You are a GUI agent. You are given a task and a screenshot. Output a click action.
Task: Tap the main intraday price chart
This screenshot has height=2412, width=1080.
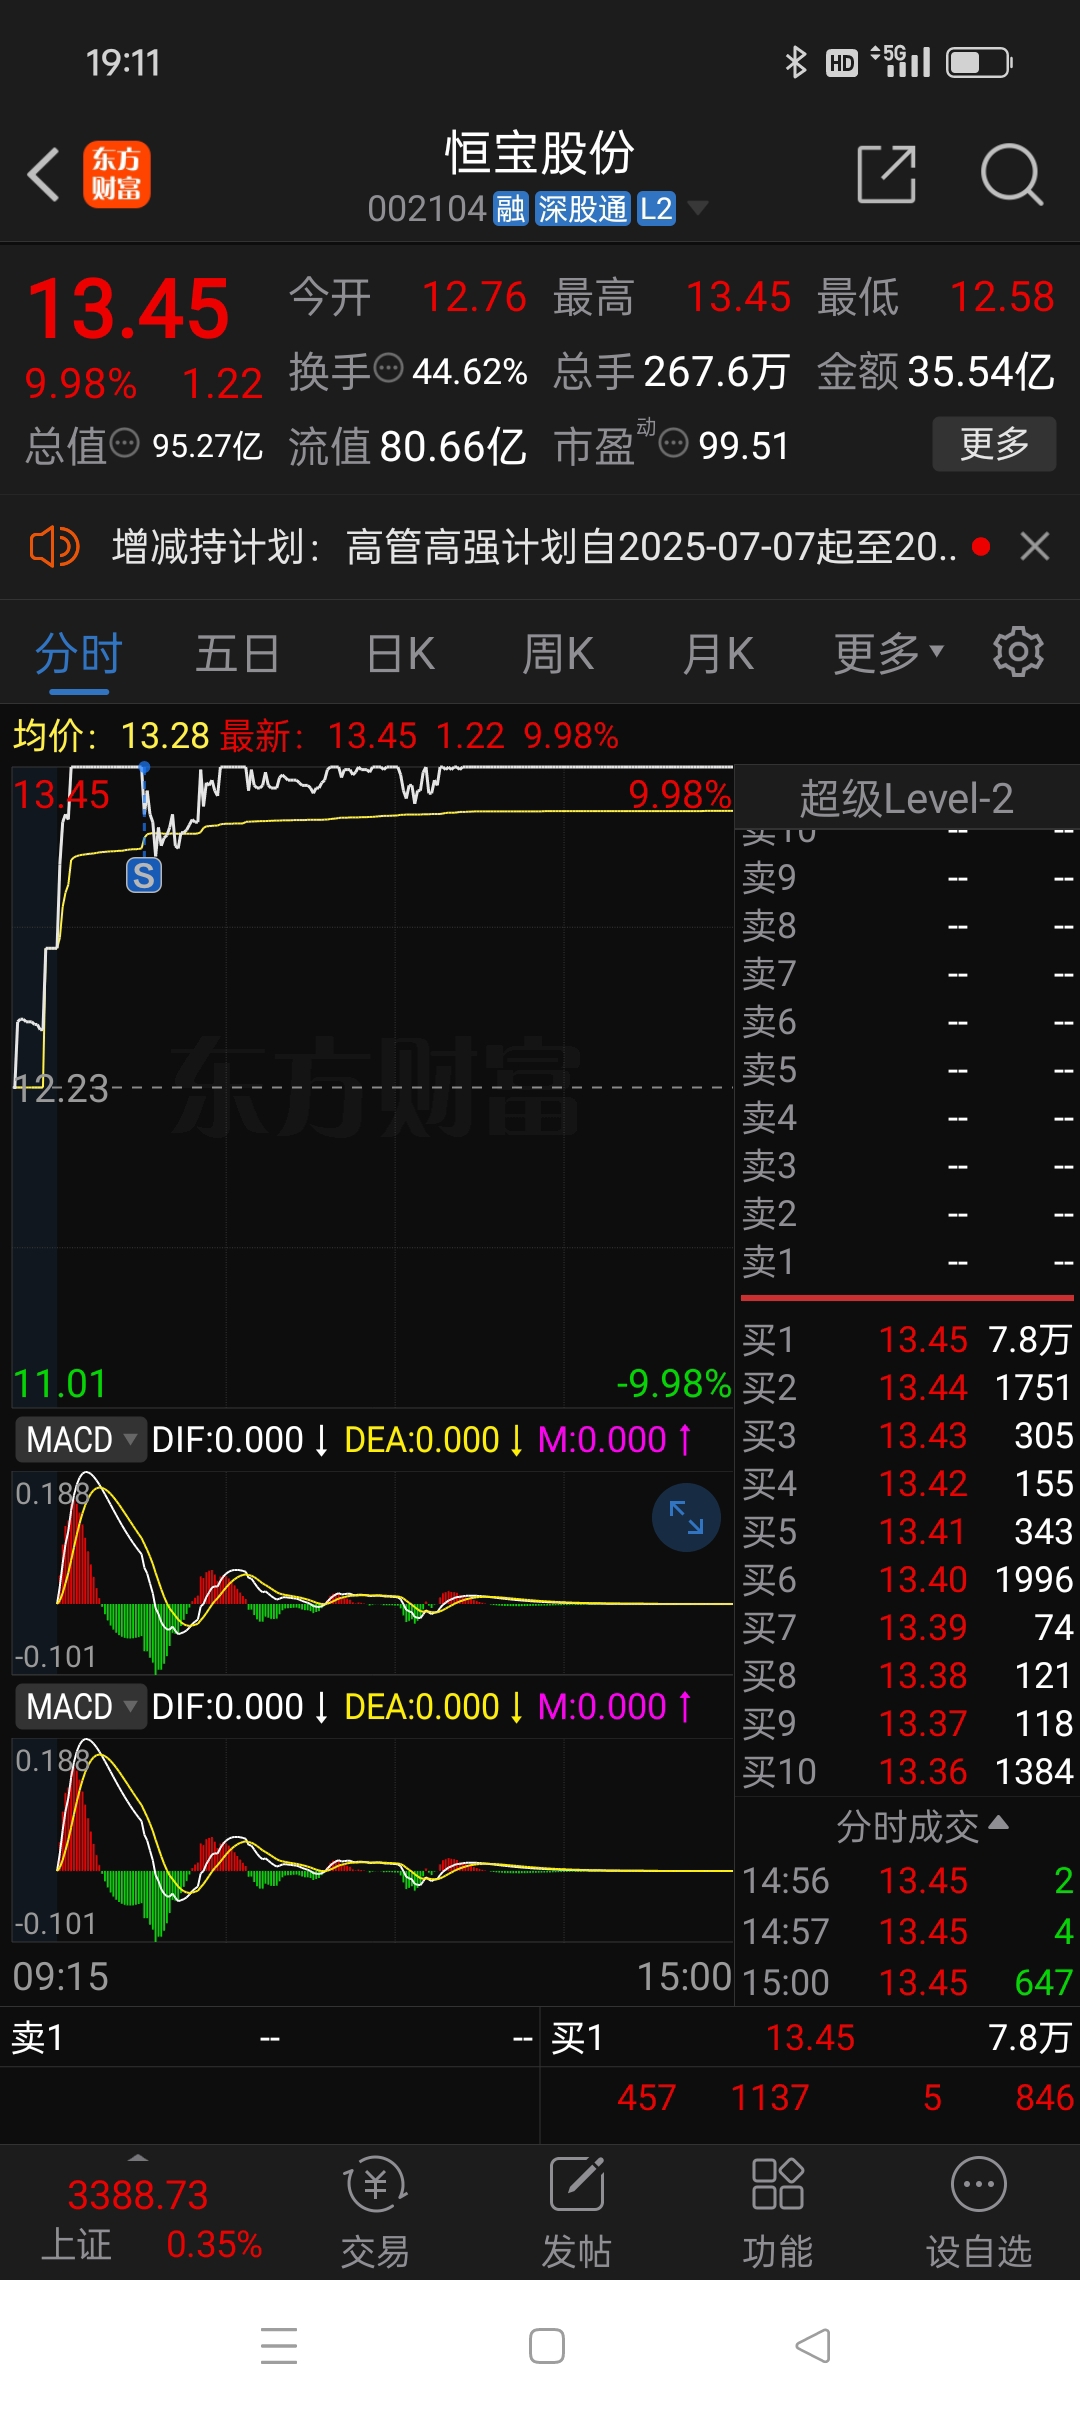click(372, 1086)
